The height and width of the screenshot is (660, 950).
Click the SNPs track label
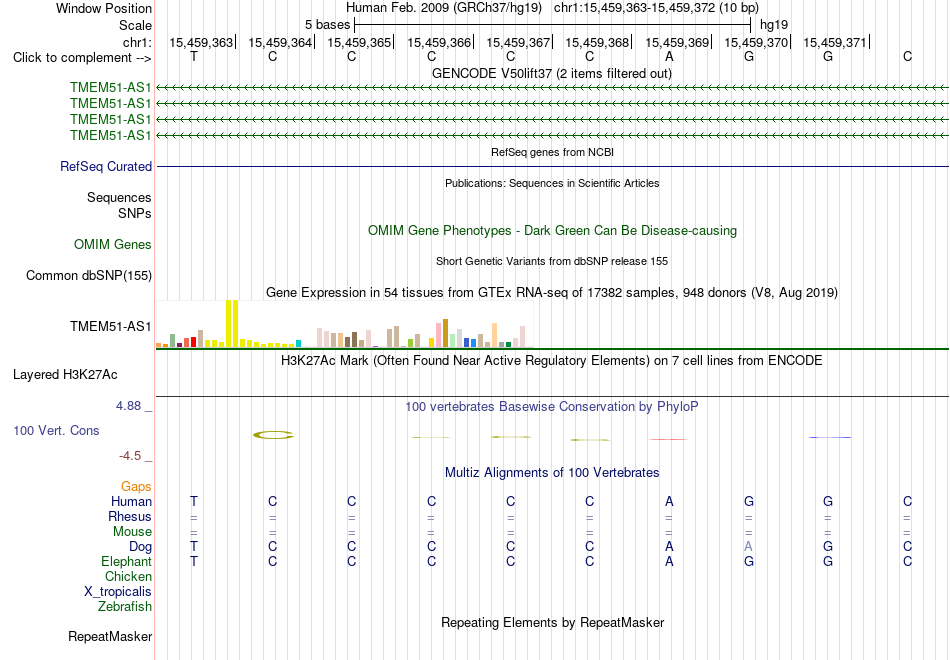pos(135,213)
